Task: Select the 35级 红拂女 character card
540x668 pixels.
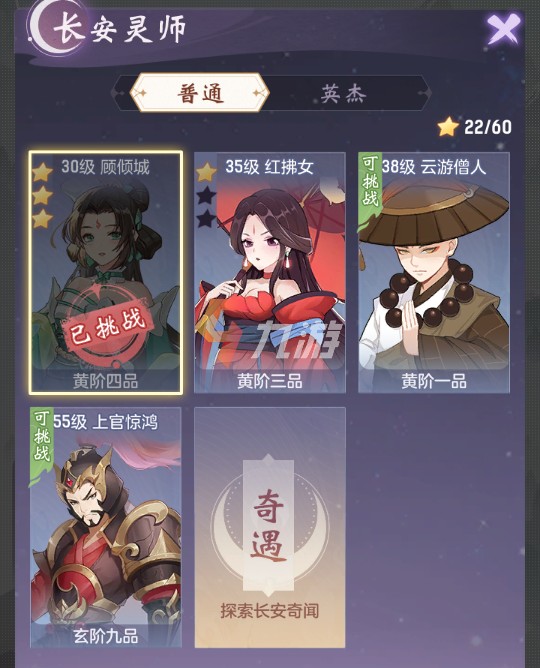Action: coord(270,273)
